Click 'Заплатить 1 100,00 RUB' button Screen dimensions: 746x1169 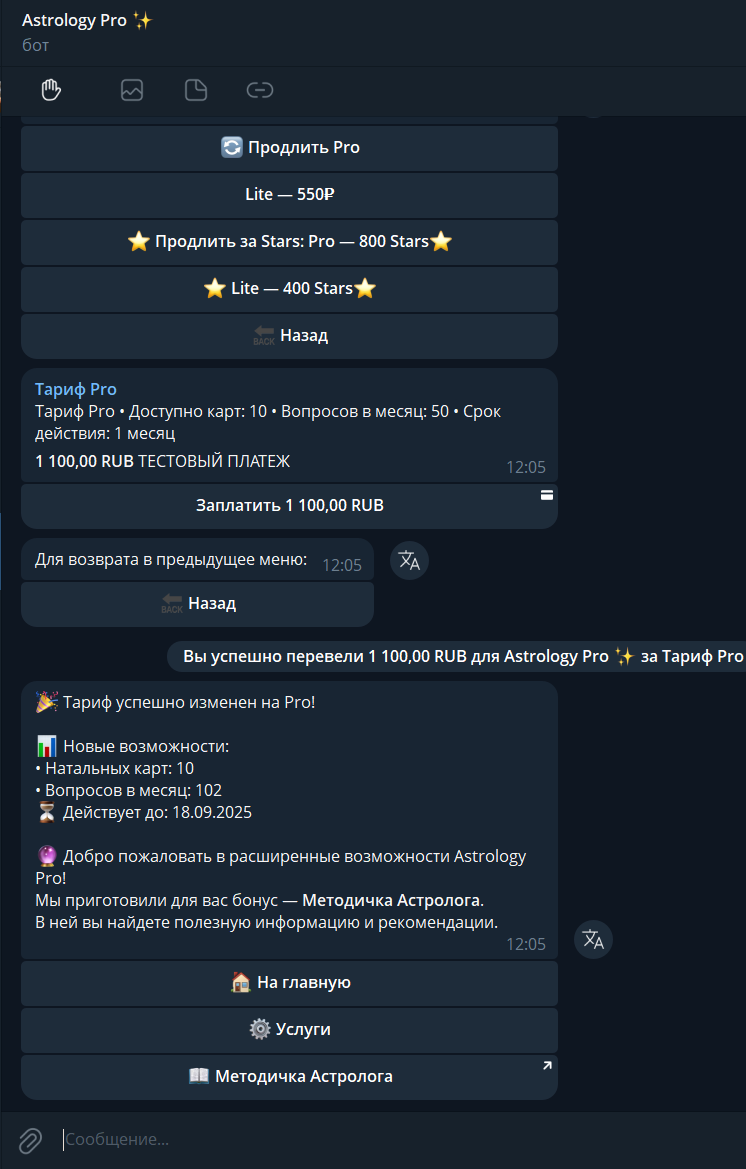tap(289, 505)
